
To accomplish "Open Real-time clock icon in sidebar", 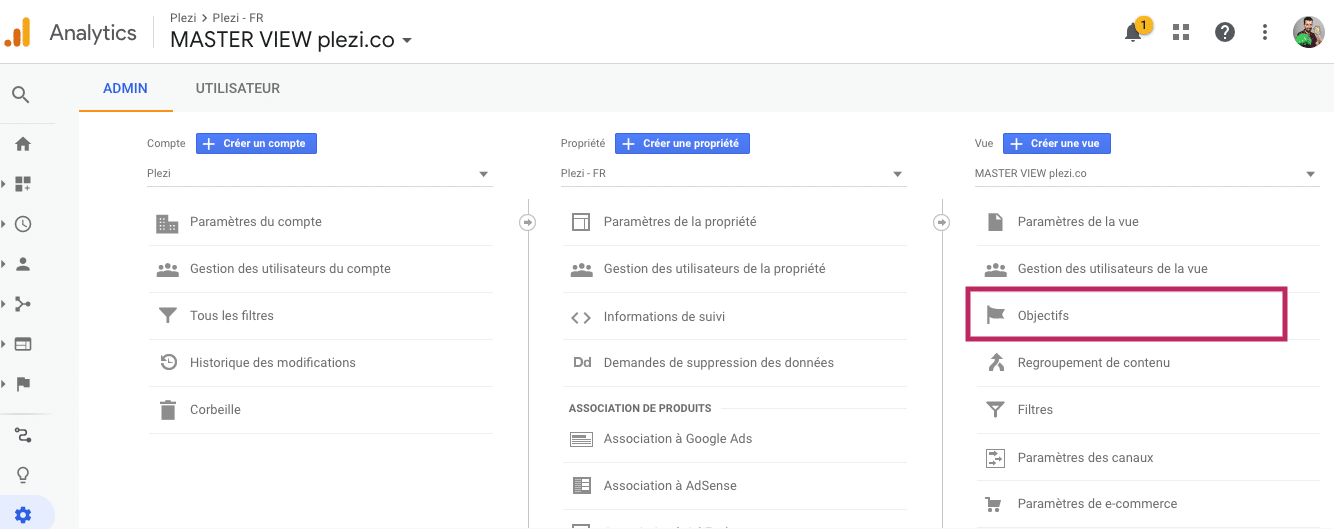I will point(23,224).
